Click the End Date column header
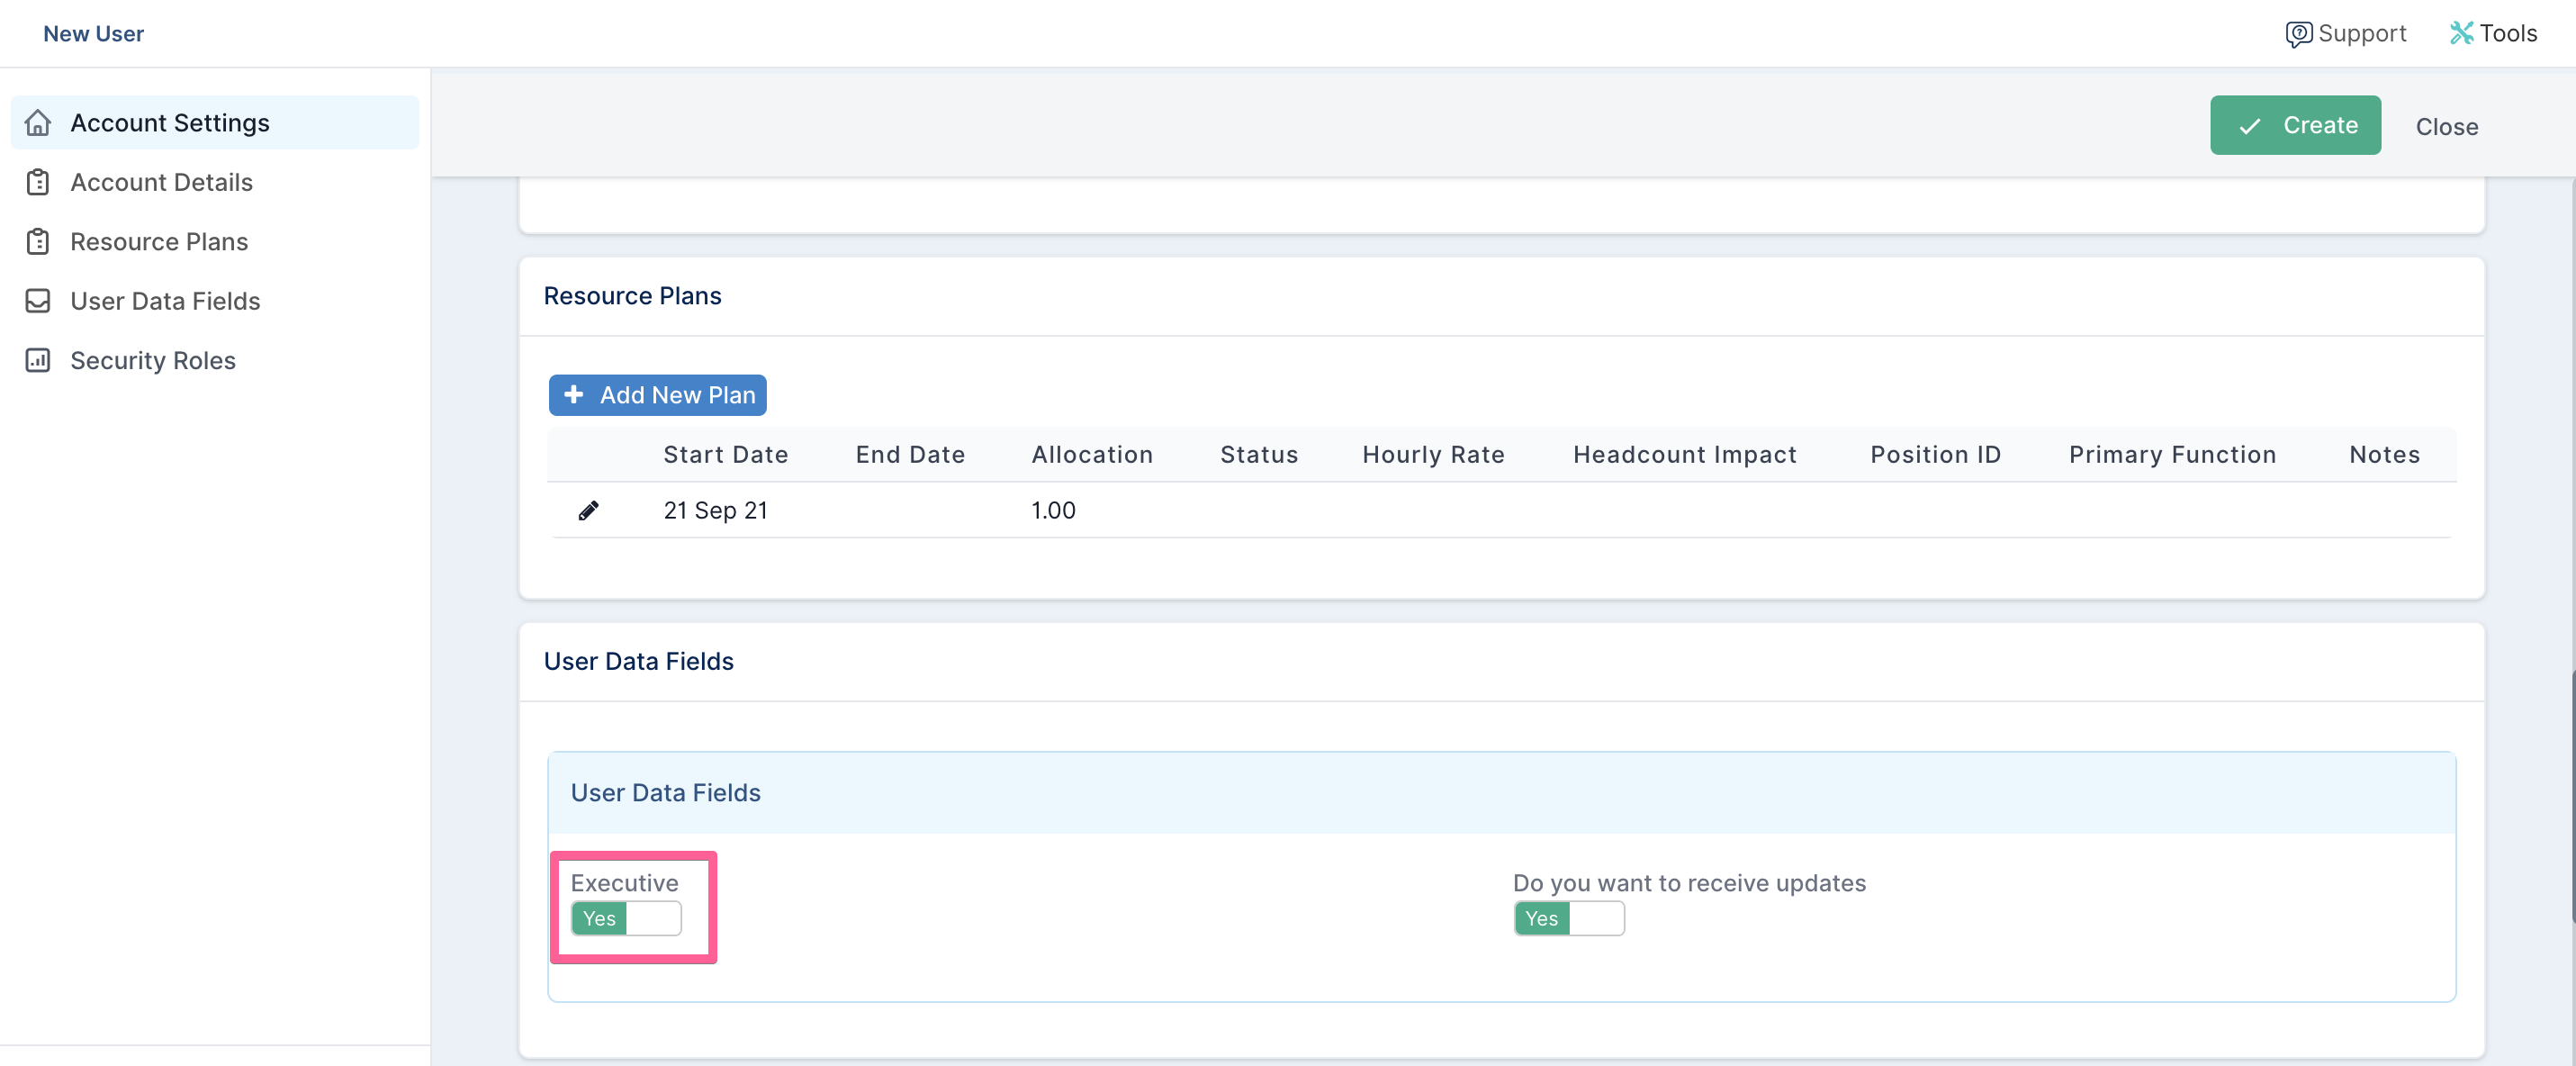2576x1066 pixels. (909, 454)
